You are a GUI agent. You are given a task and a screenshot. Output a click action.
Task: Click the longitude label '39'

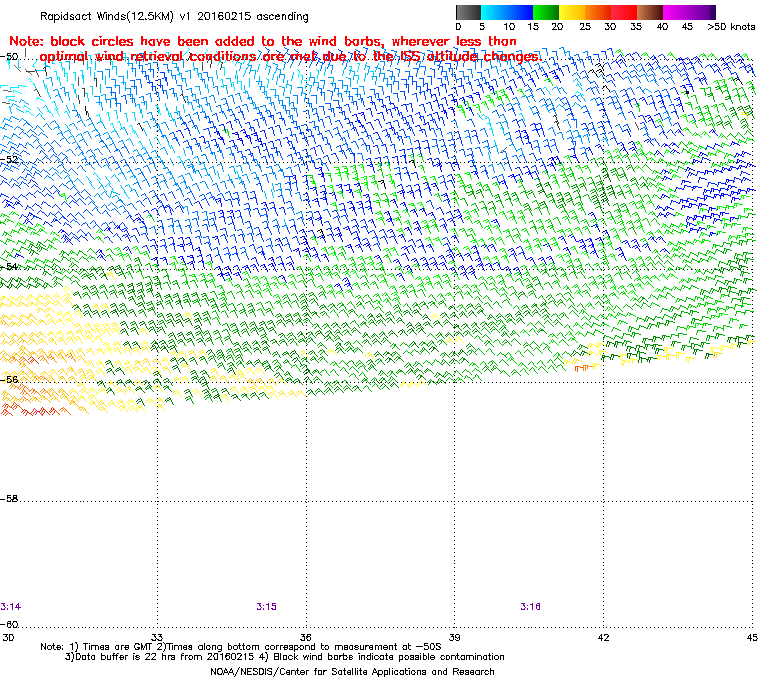coord(455,637)
